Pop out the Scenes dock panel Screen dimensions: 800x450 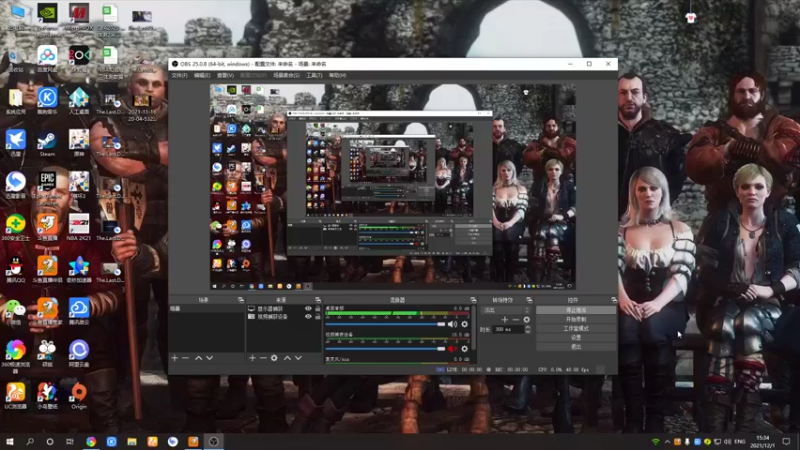point(241,300)
